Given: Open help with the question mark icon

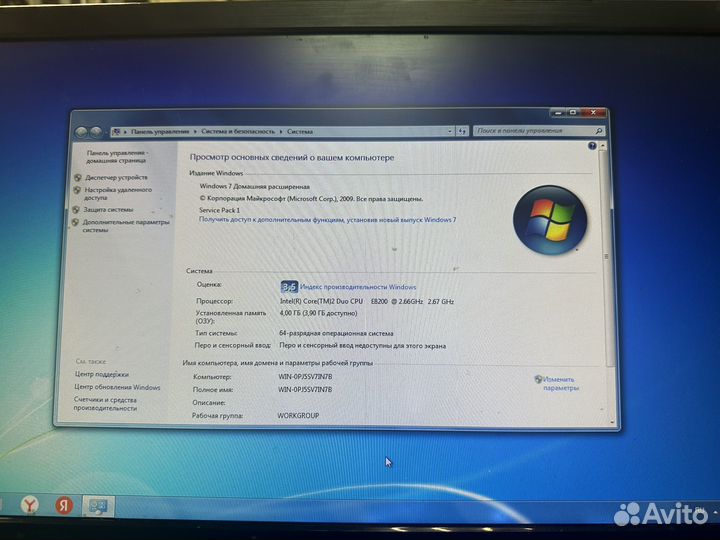Looking at the screenshot, I should point(592,146).
